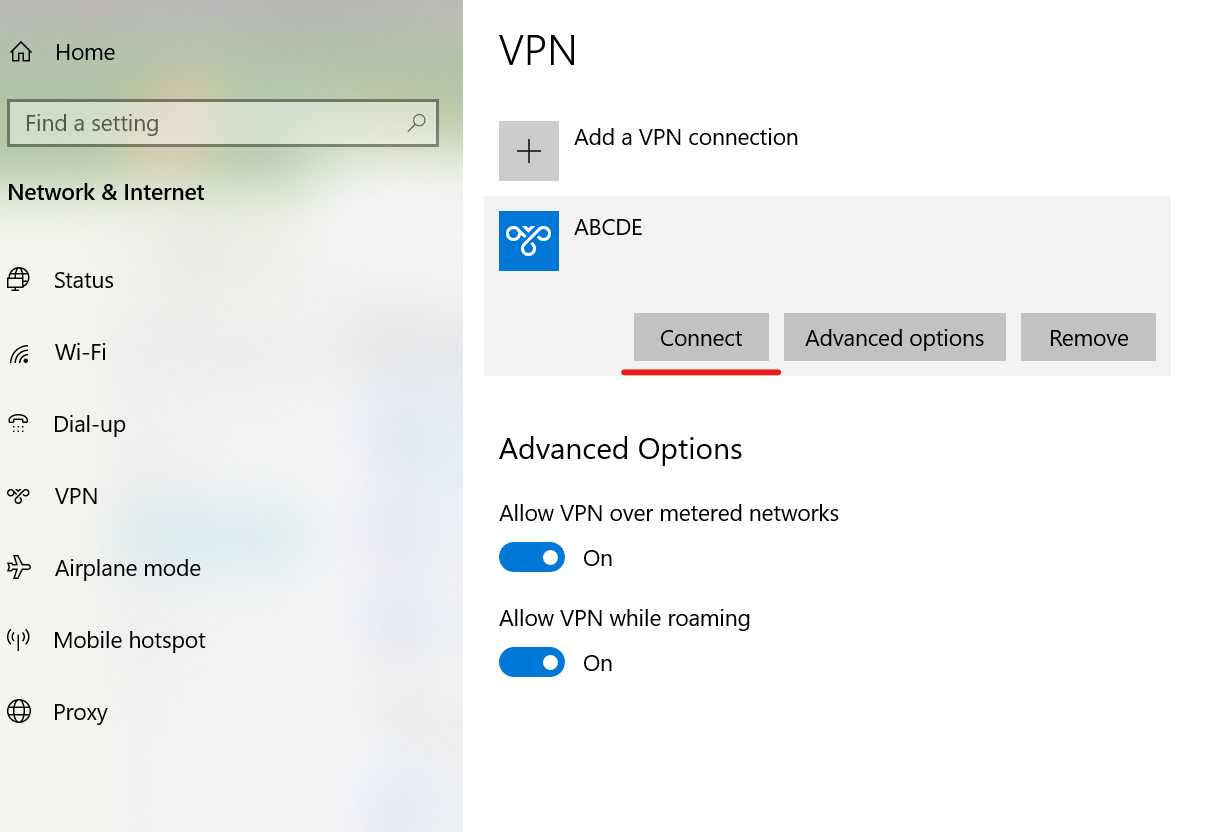Click the Dial-up phone icon
Screen dimensions: 1213x832
pyautogui.click(x=18, y=424)
